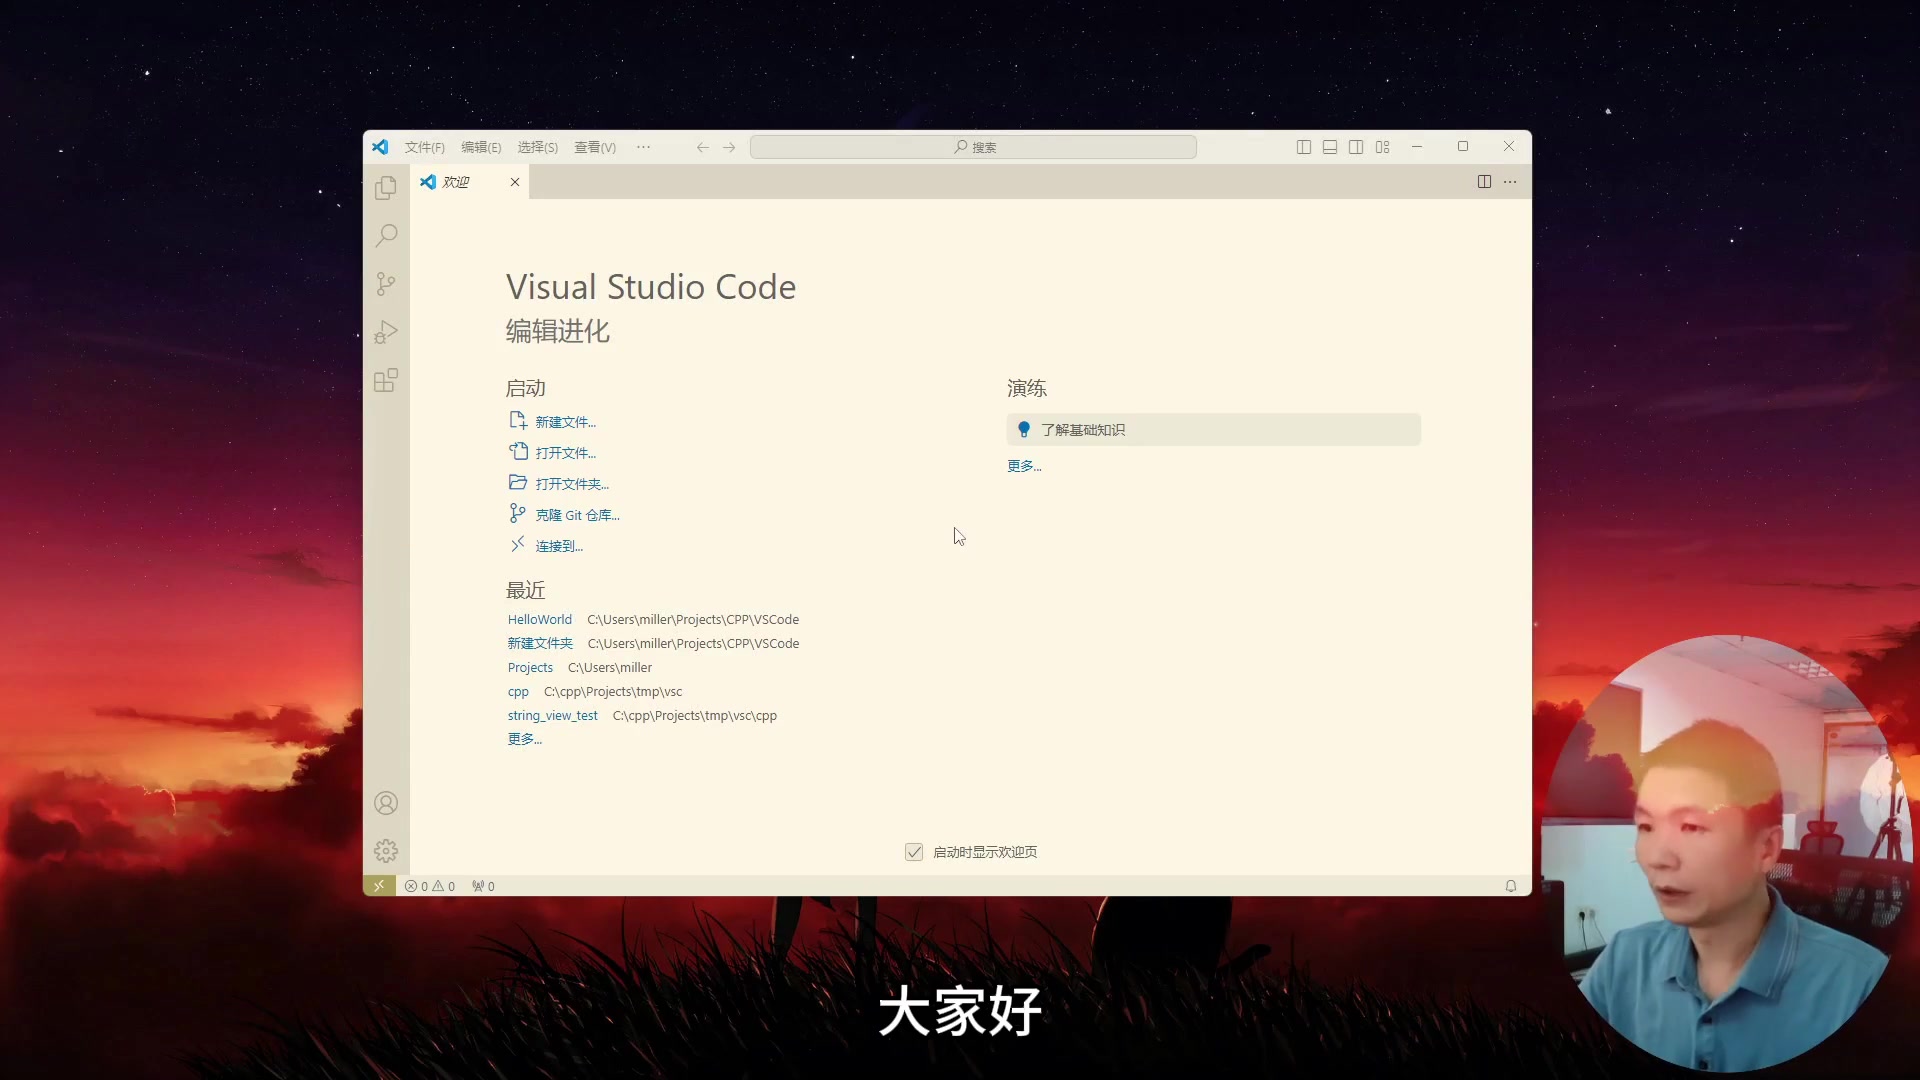Open the Extensions view
Screen dimensions: 1920x1080
click(386, 380)
